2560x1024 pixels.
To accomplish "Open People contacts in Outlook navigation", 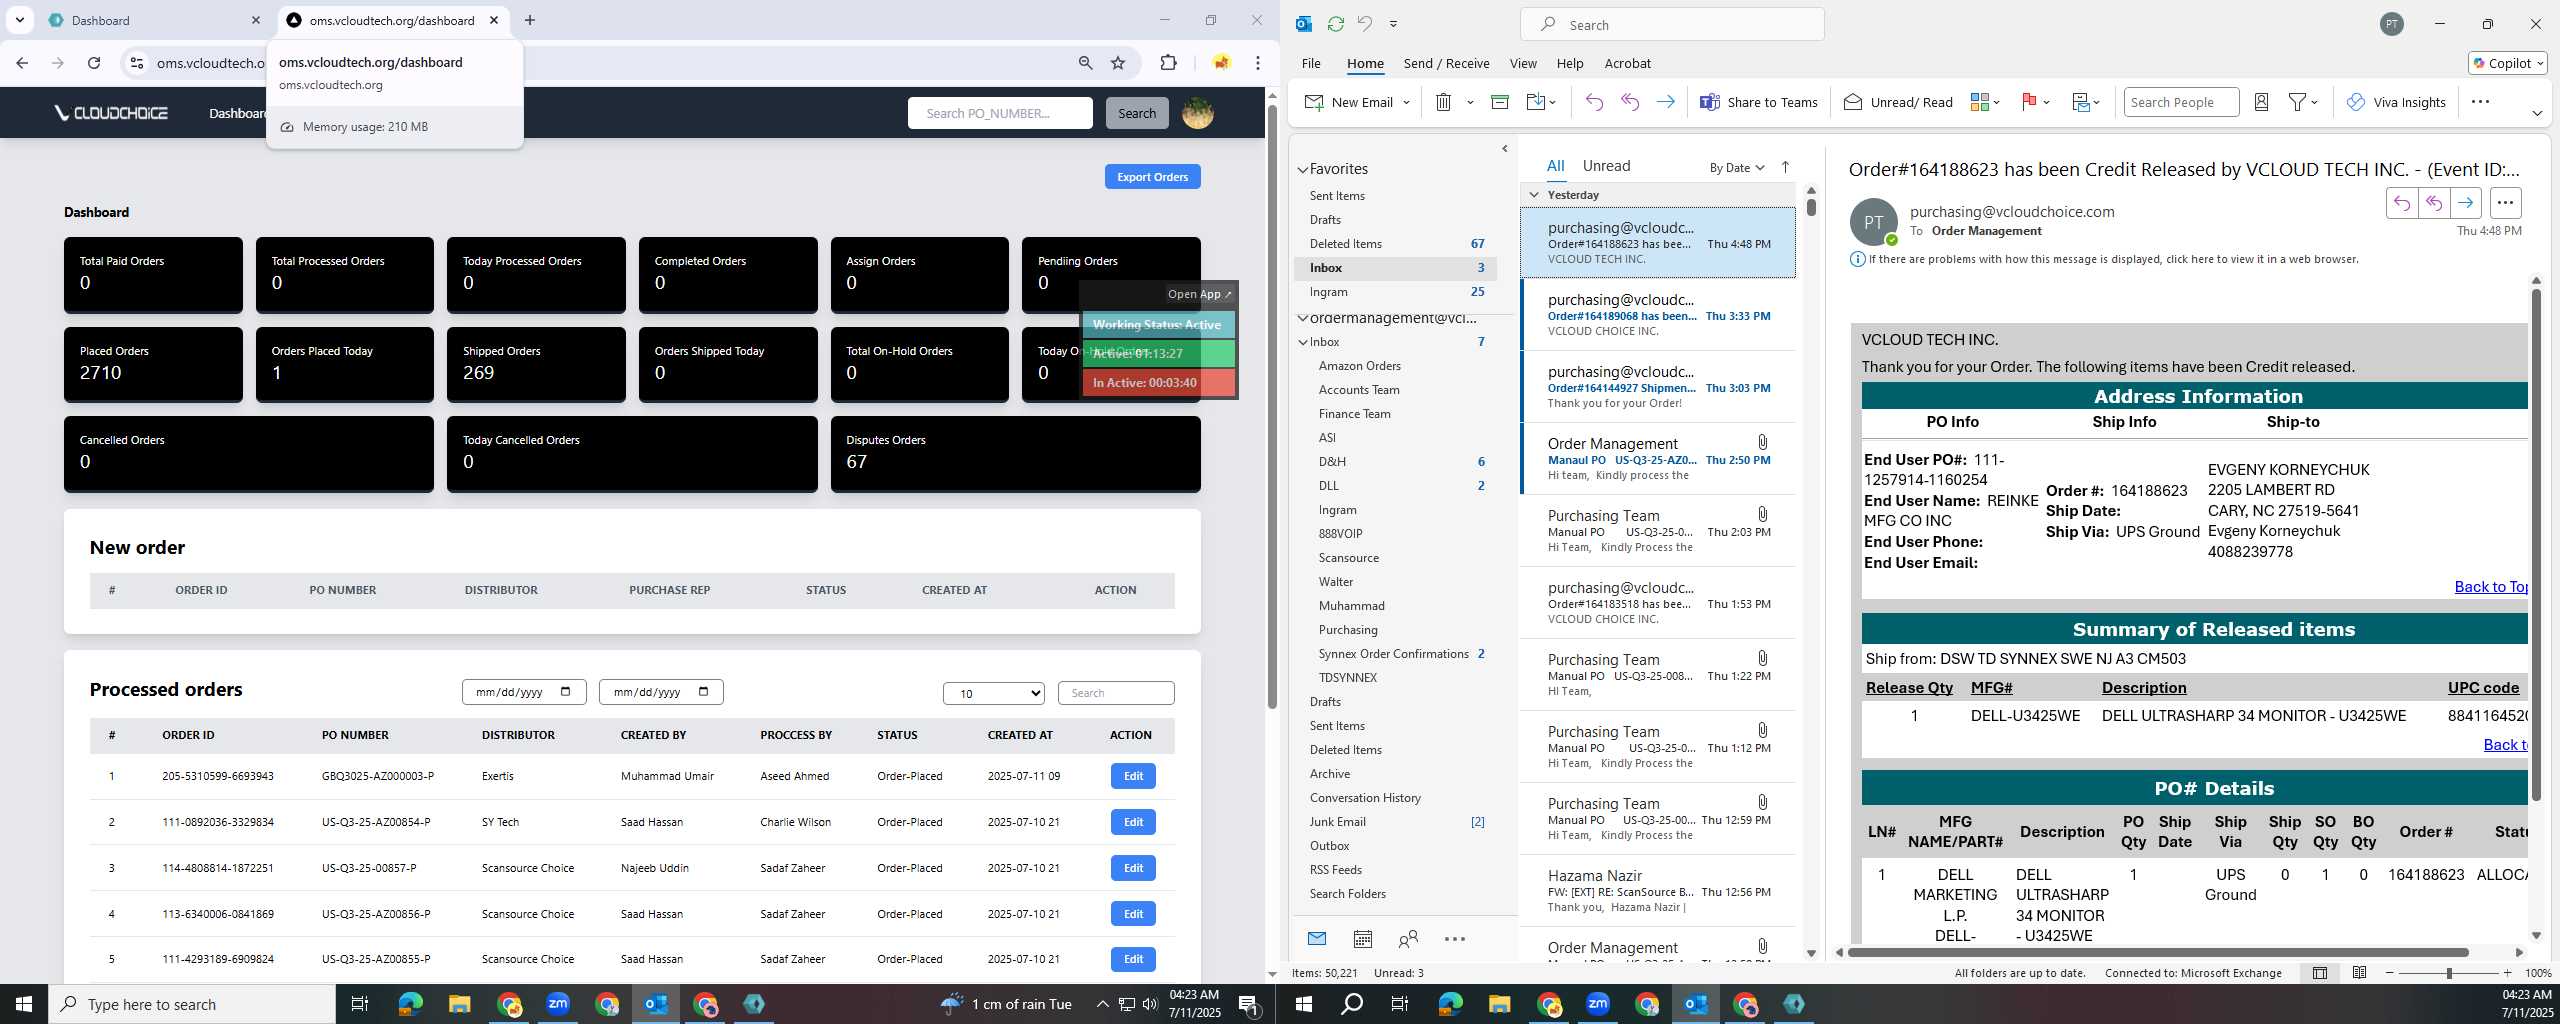I will [x=1408, y=939].
